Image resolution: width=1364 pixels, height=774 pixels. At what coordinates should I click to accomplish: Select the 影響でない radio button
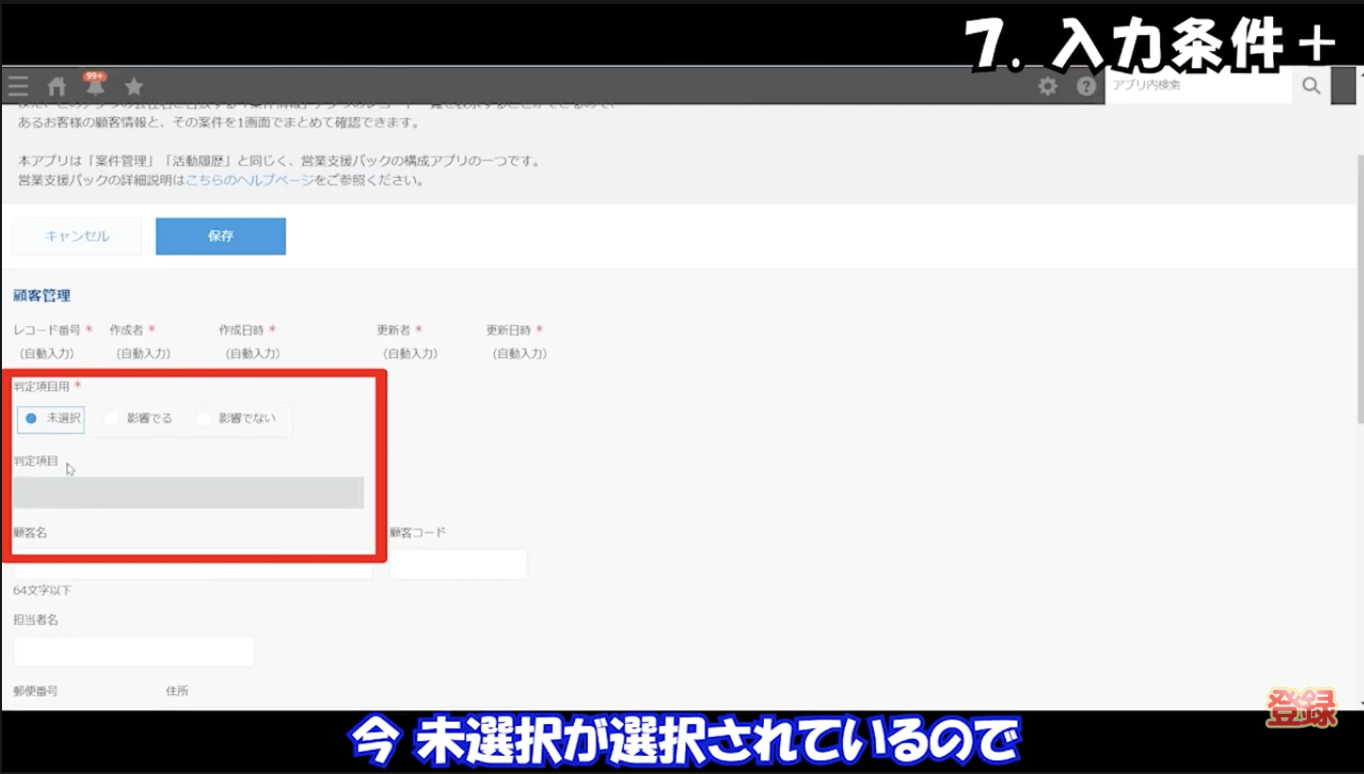click(204, 419)
